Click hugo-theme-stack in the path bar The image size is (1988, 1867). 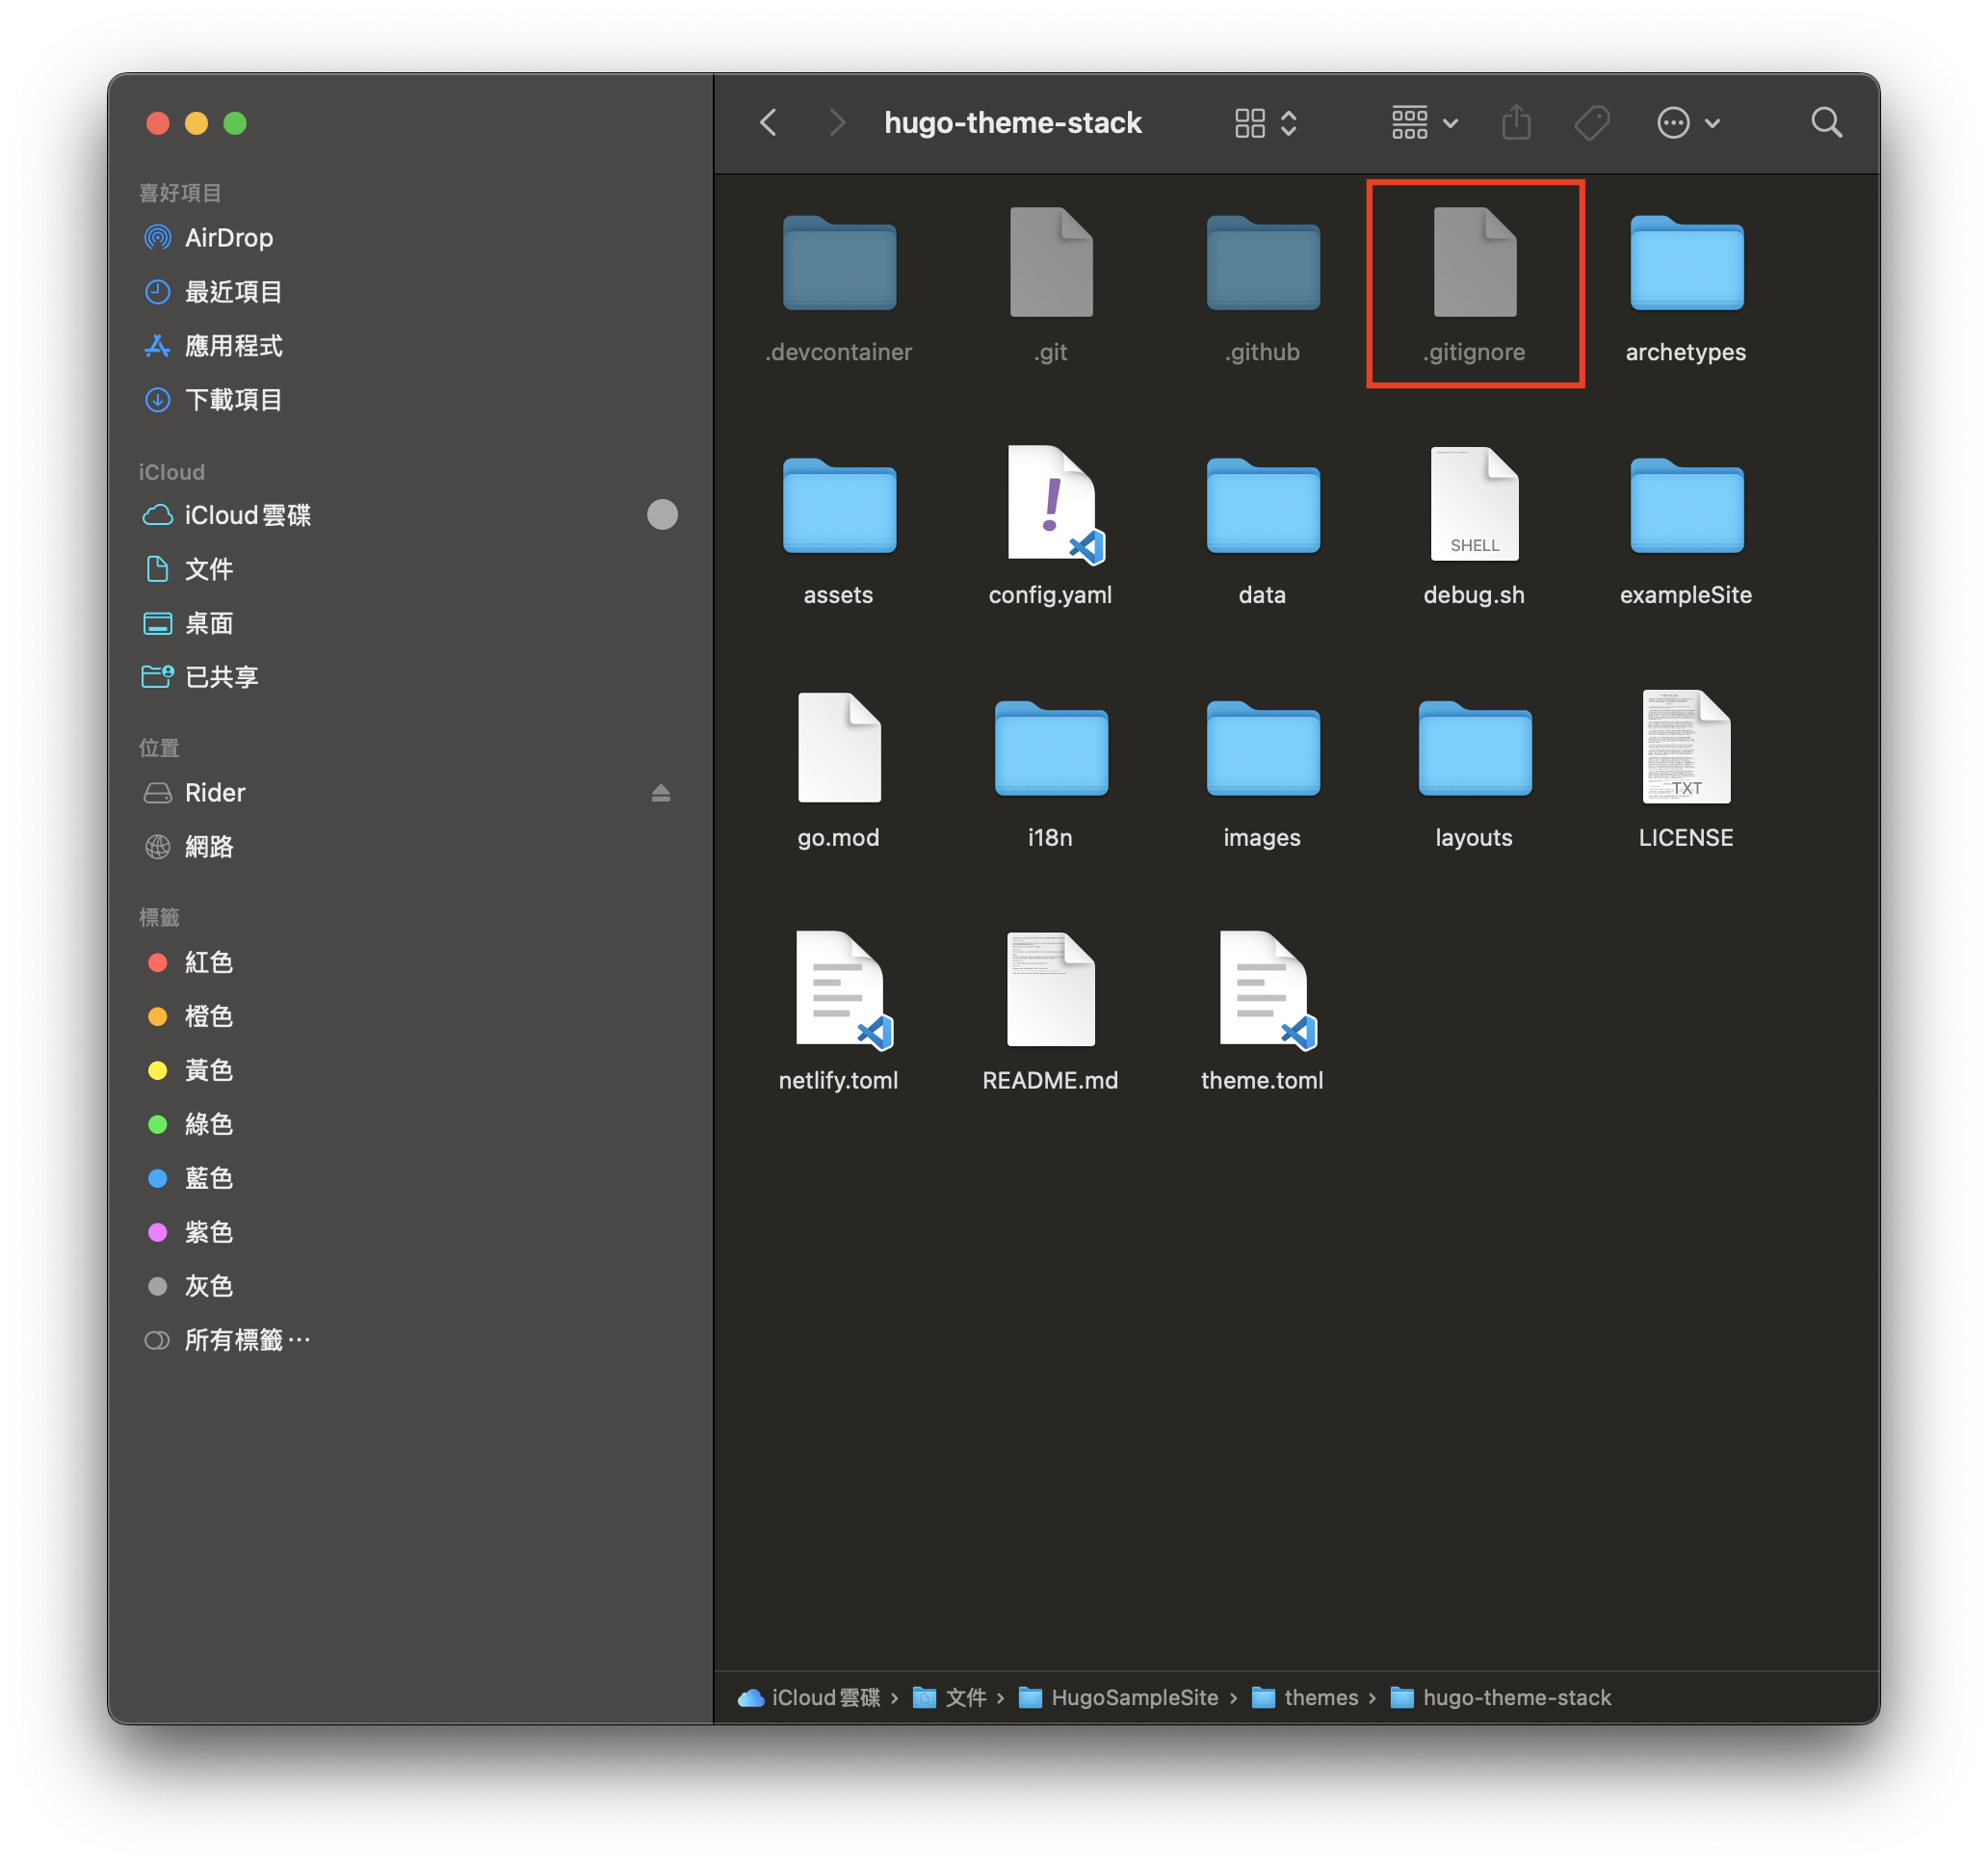1501,1698
